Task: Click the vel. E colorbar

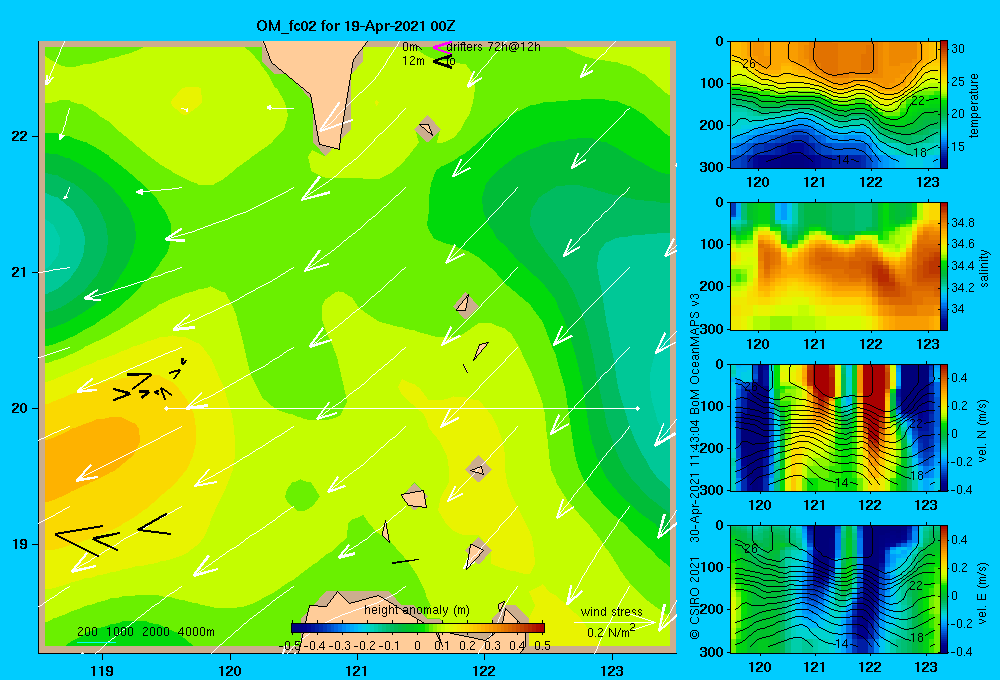Action: coord(944,589)
